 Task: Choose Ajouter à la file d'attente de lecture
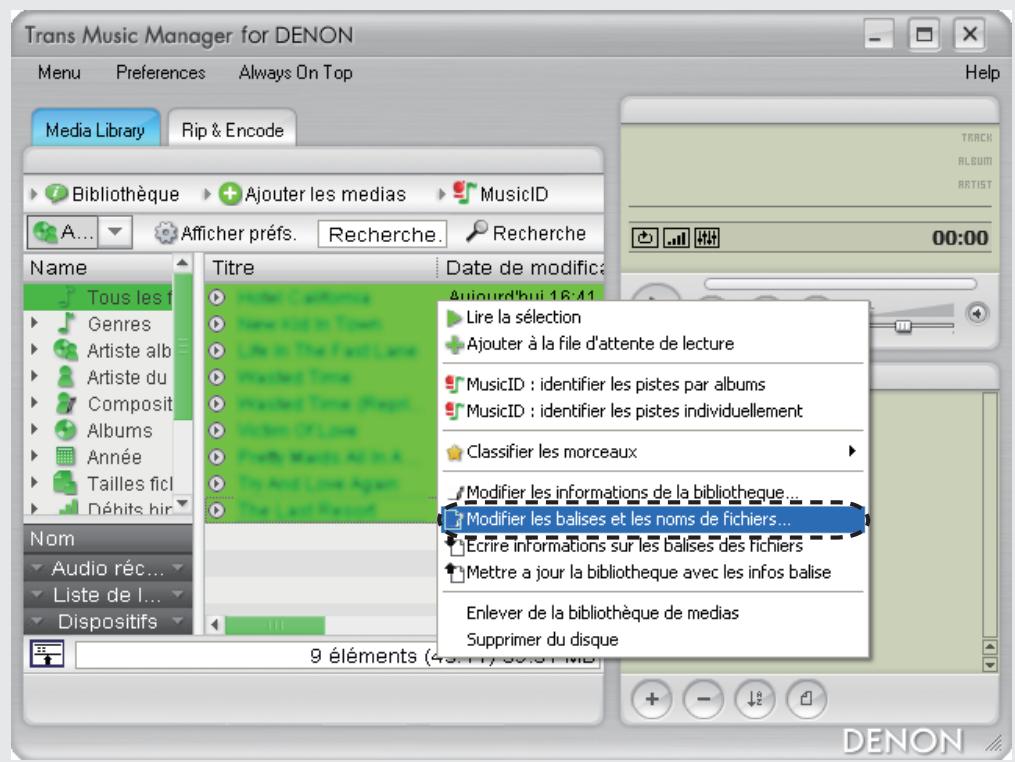653,344
